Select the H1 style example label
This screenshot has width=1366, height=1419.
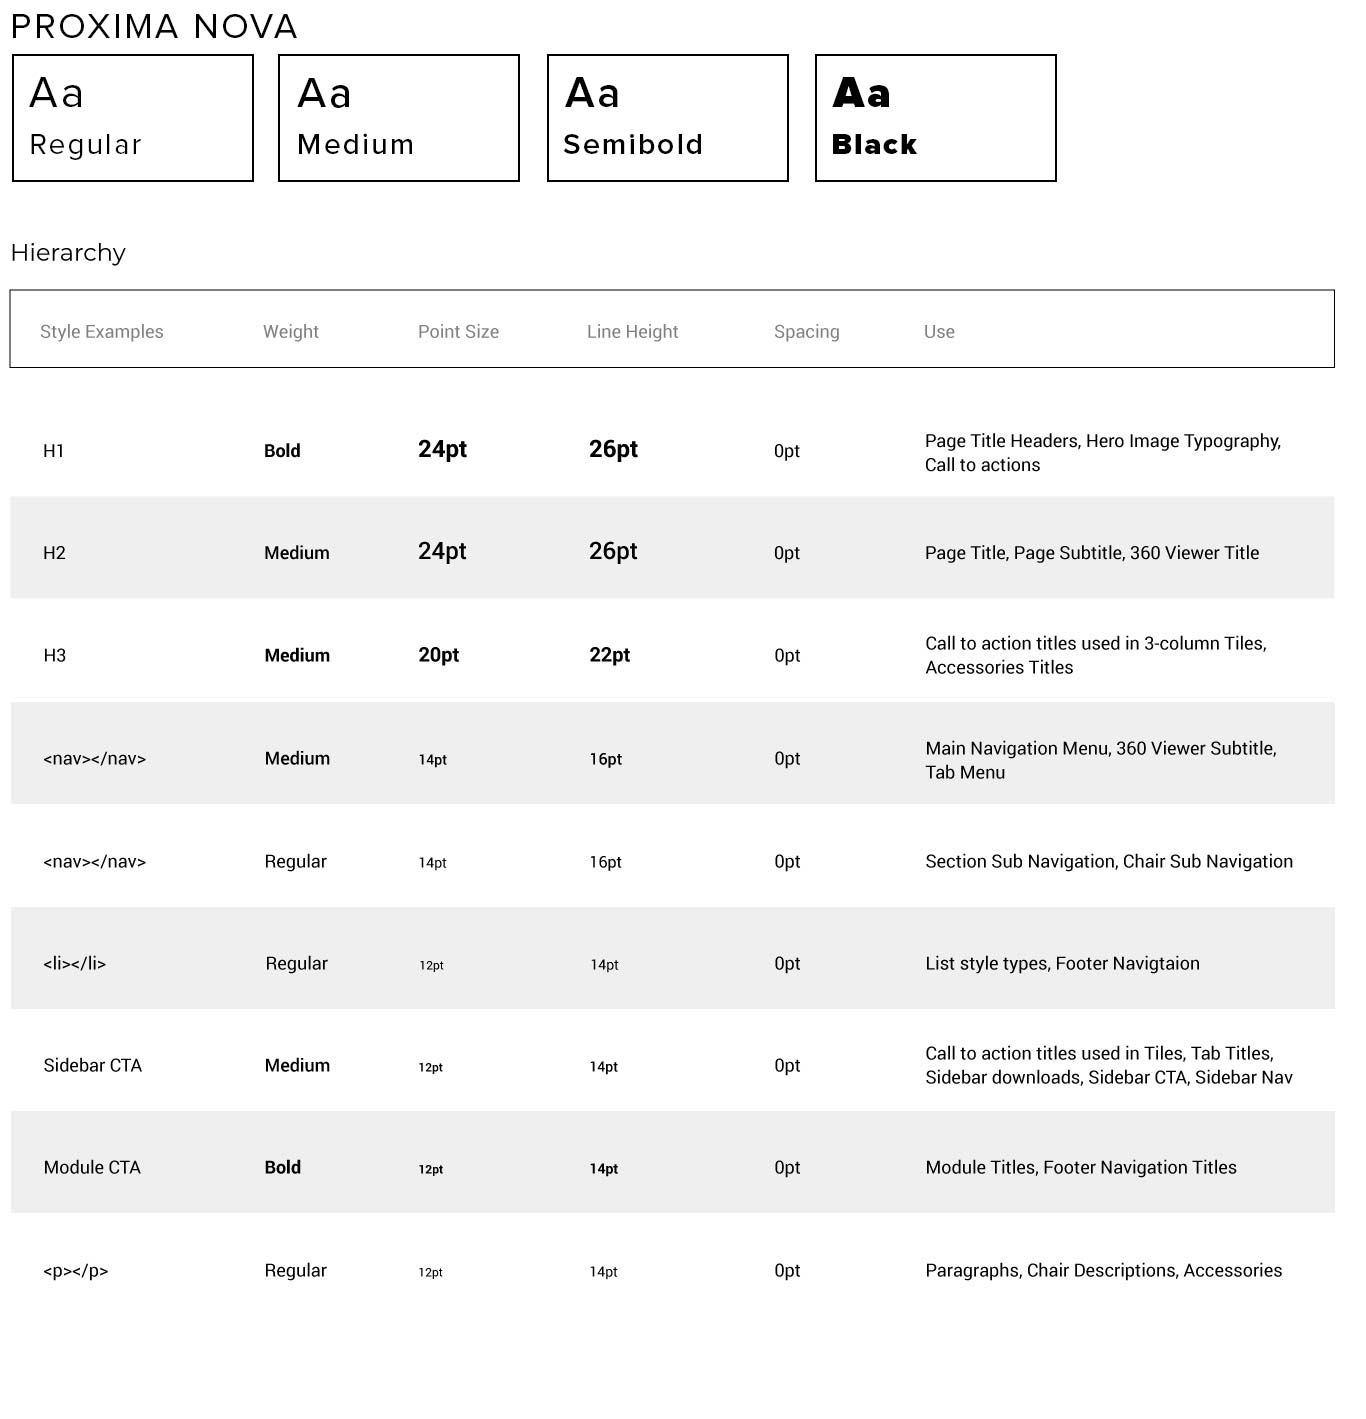click(54, 451)
